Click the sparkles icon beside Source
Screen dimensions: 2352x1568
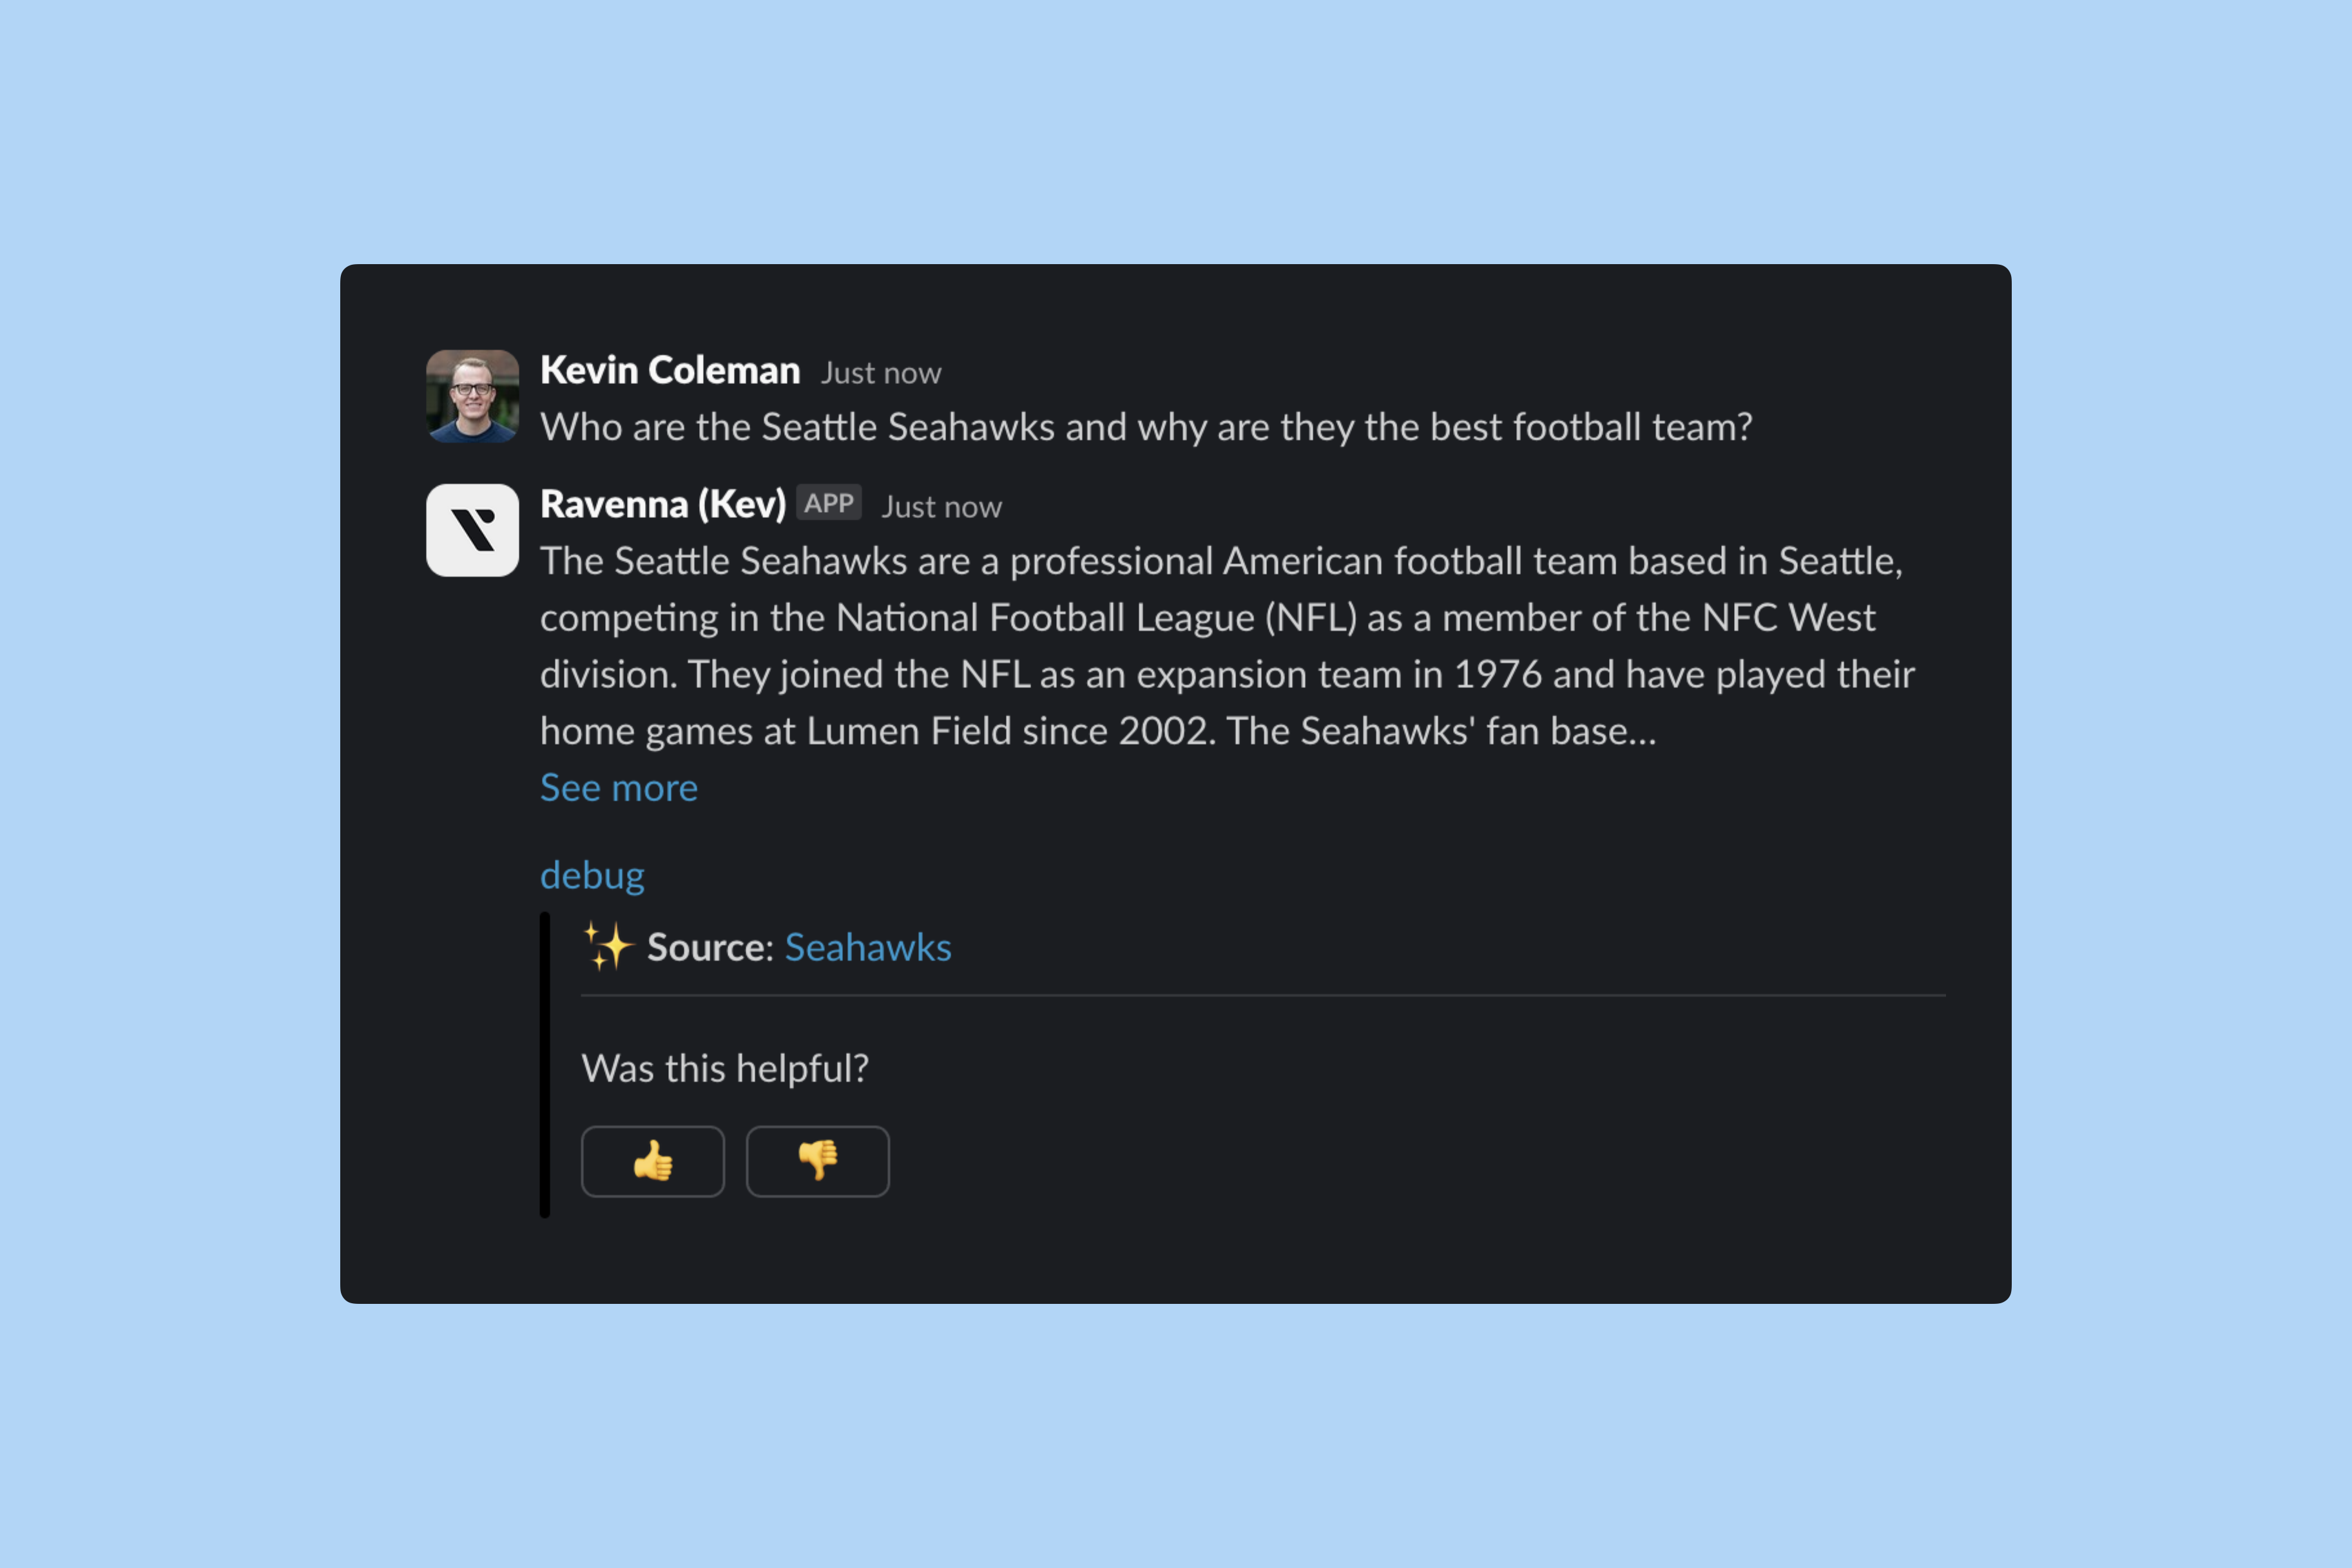(x=608, y=946)
